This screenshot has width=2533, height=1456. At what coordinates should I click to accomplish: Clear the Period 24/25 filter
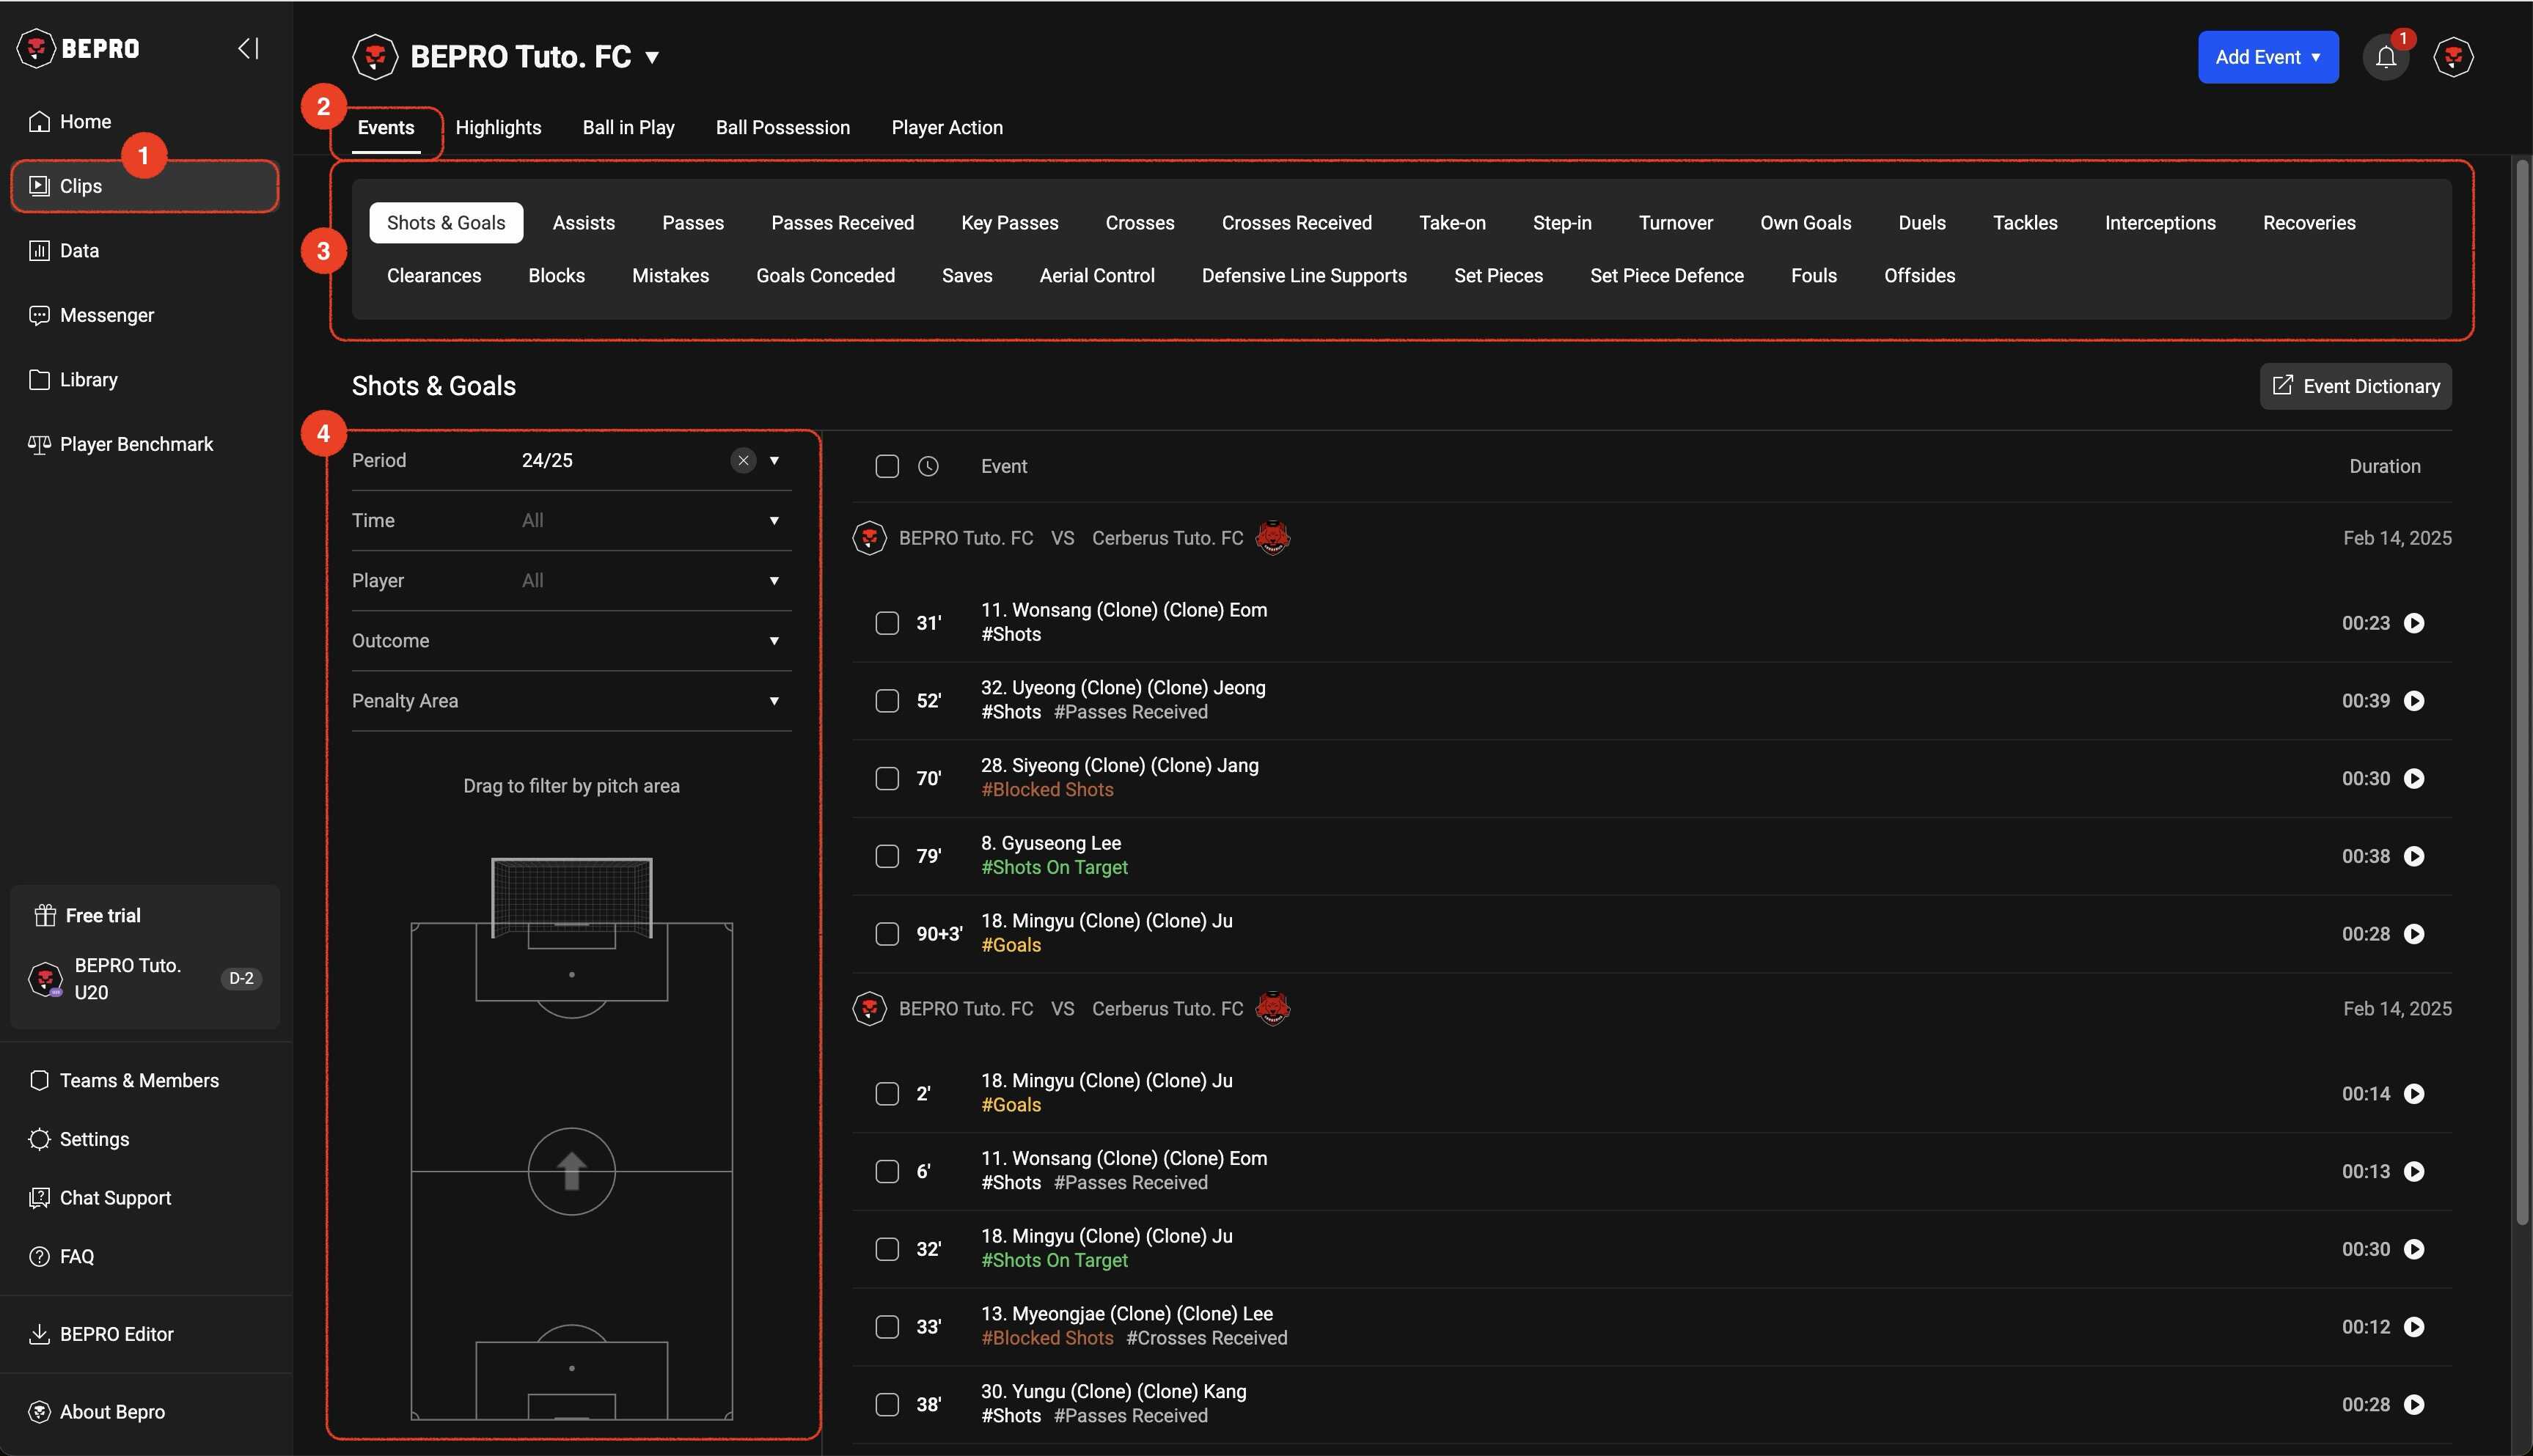pyautogui.click(x=743, y=460)
